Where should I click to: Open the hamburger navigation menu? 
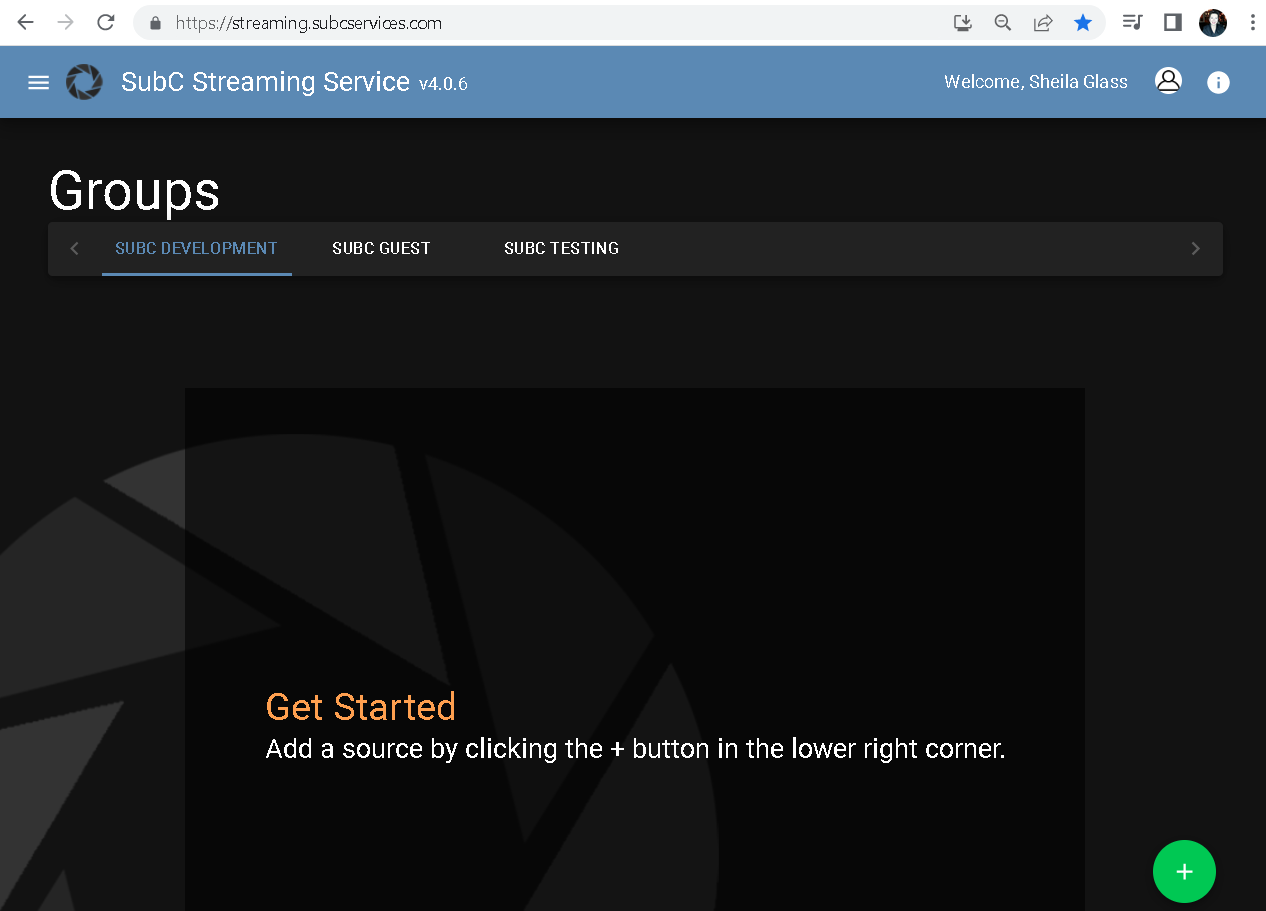coord(38,82)
